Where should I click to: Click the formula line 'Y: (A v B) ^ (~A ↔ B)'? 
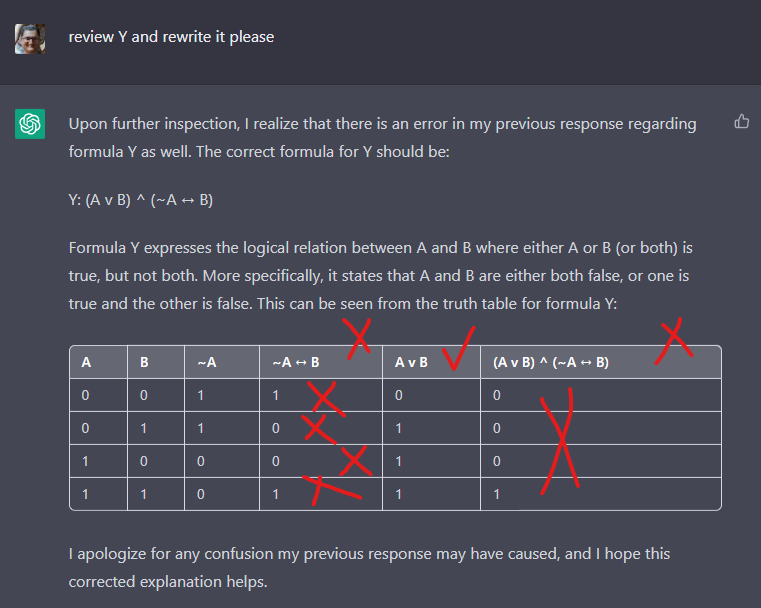click(x=141, y=200)
